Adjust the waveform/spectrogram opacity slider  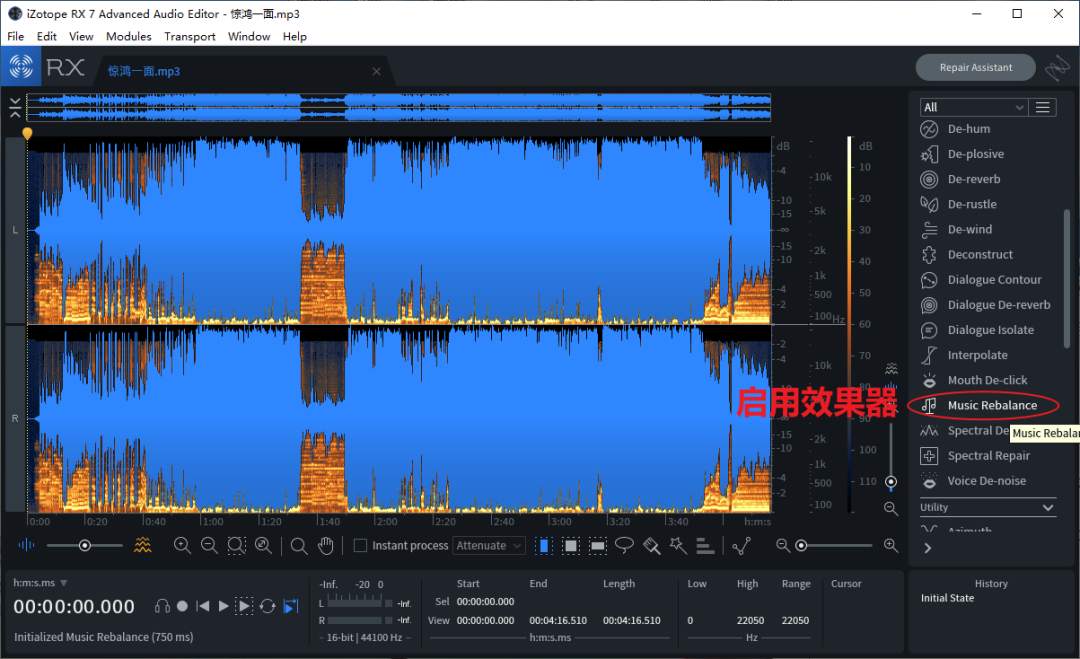pyautogui.click(x=84, y=545)
